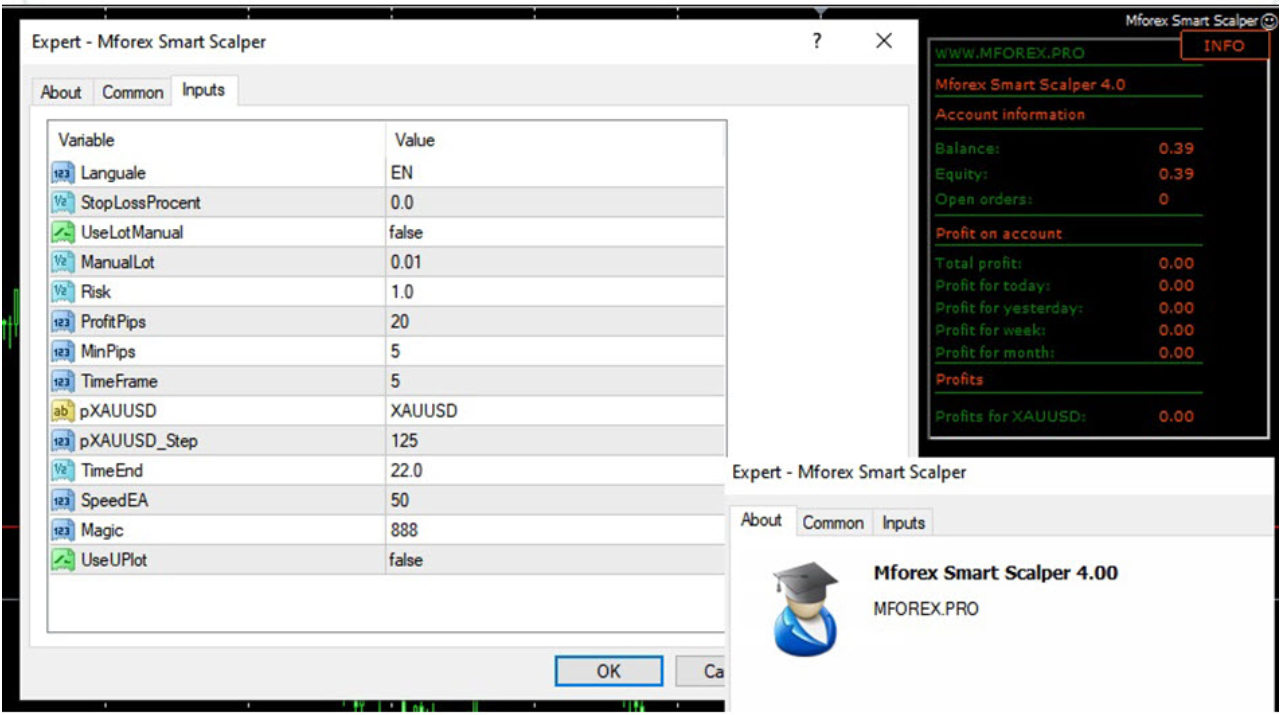Click the StopLossProcent double type icon
1280x715 pixels.
(x=63, y=203)
